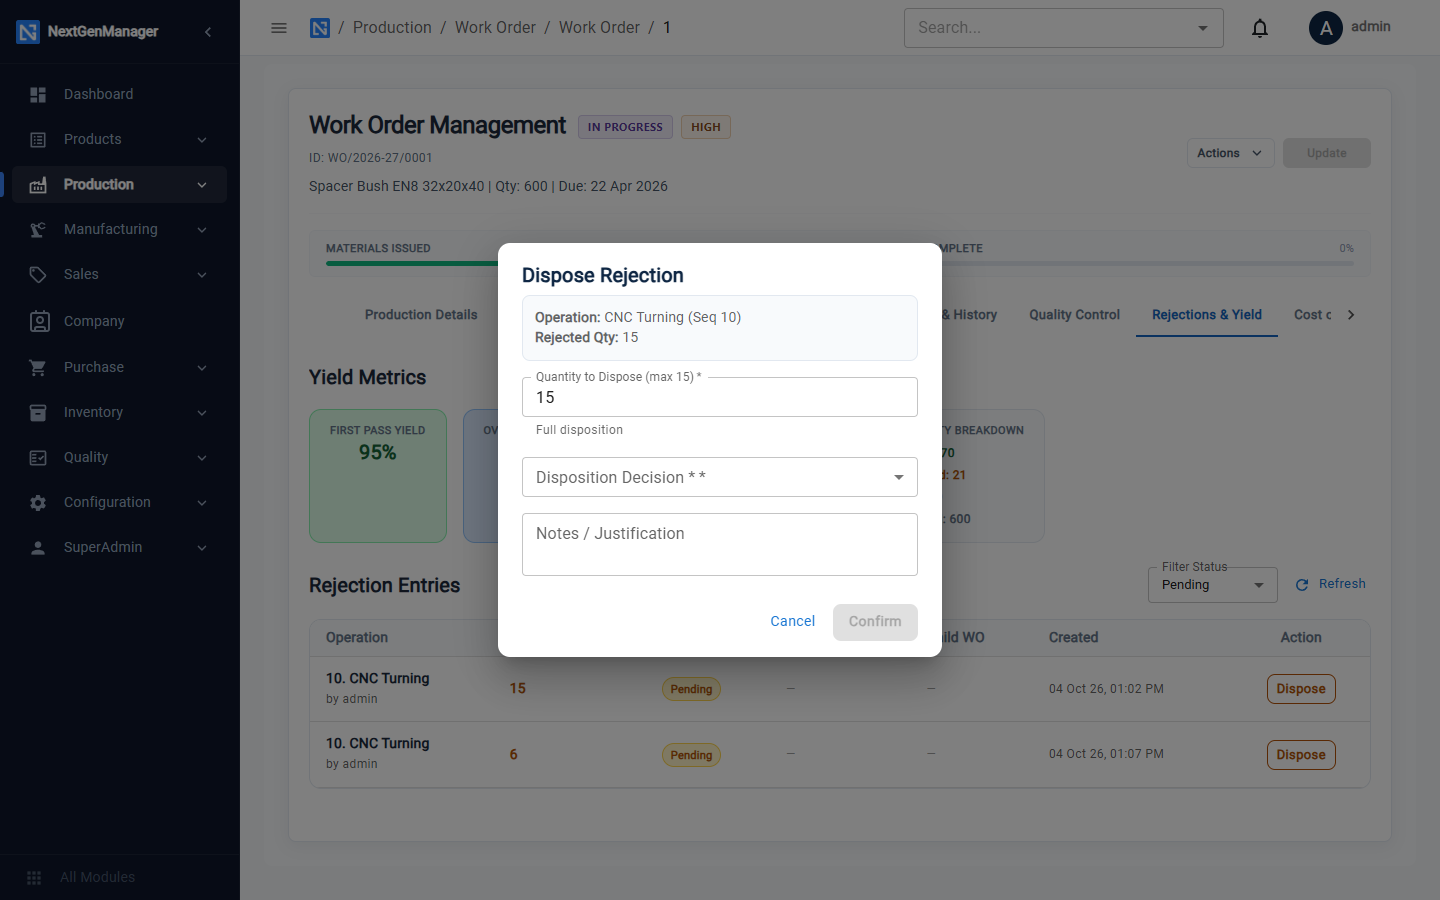This screenshot has width=1440, height=900.
Task: Click the Confirm button in dialog
Action: click(x=875, y=622)
